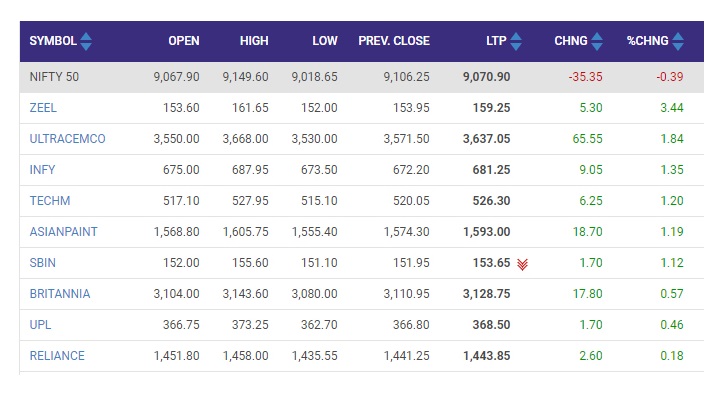Sort table by SYMBOL column arrows
This screenshot has width=726, height=393.
click(x=86, y=41)
